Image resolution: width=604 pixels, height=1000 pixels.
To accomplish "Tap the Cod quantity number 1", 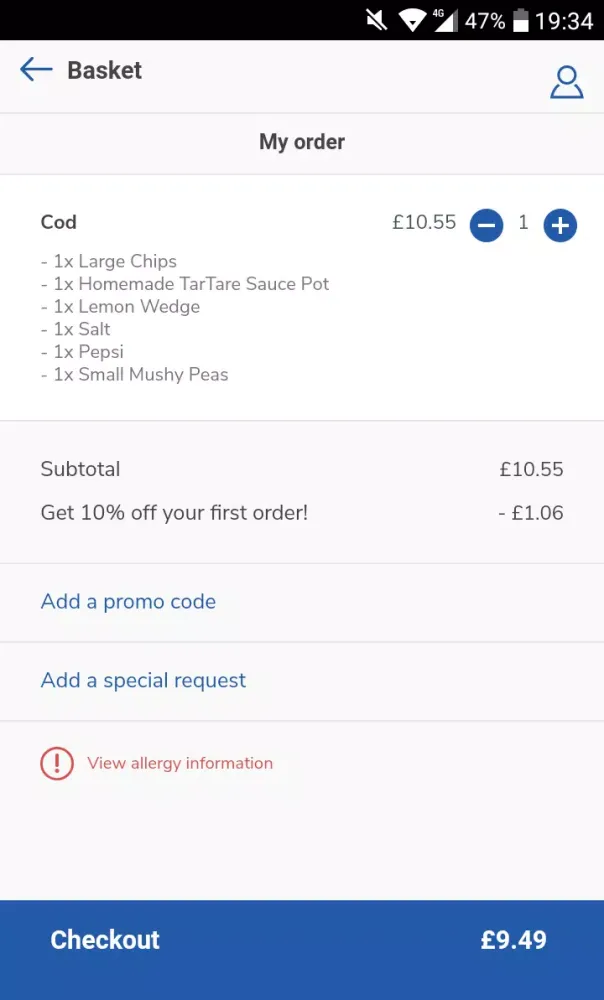I will pyautogui.click(x=523, y=222).
